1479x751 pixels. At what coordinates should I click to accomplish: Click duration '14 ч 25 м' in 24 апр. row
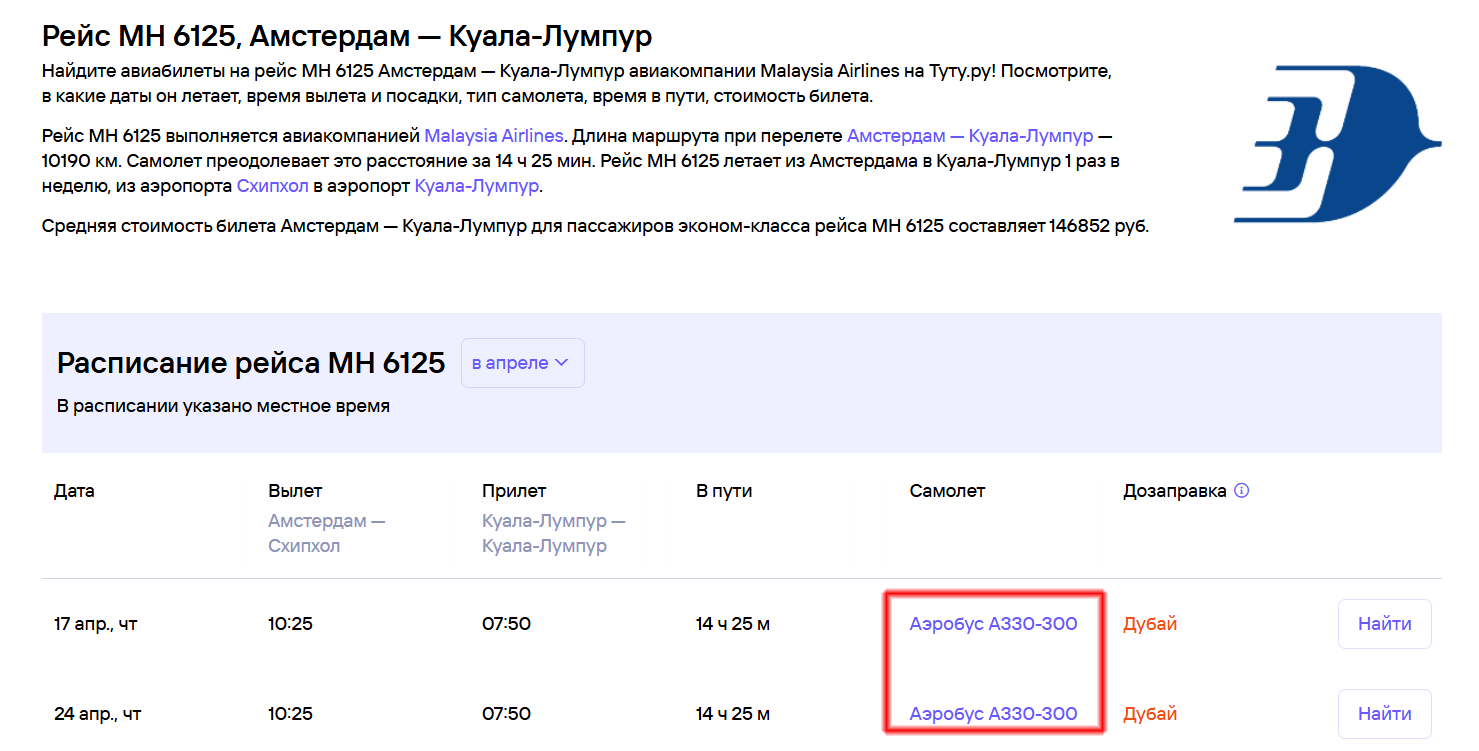[x=733, y=714]
